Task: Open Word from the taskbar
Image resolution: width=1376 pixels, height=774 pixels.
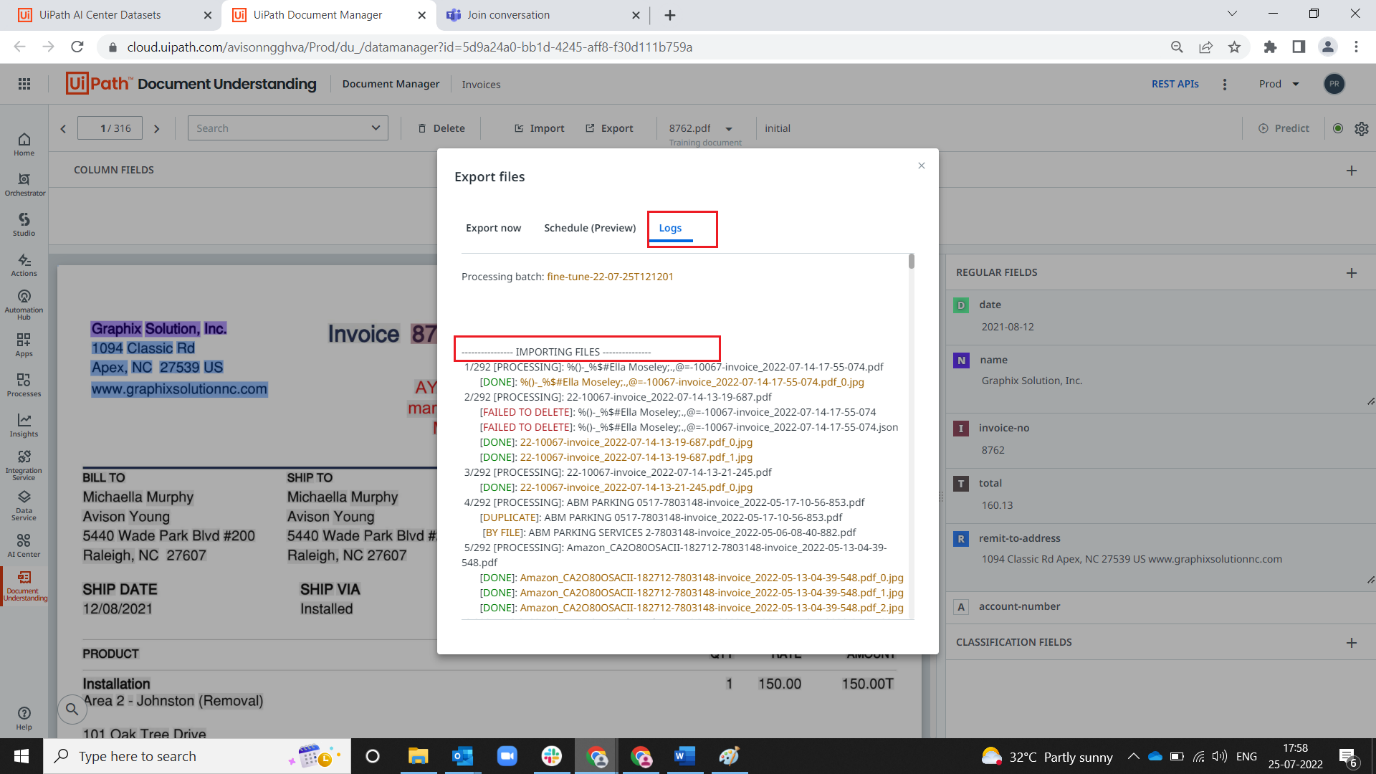Action: [684, 756]
